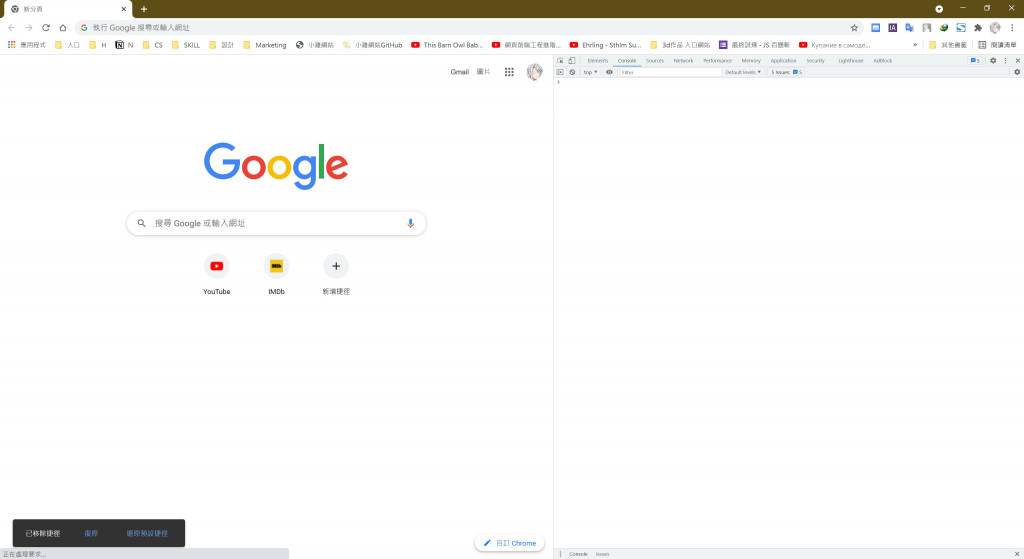Open the Google apps grid

click(x=509, y=72)
